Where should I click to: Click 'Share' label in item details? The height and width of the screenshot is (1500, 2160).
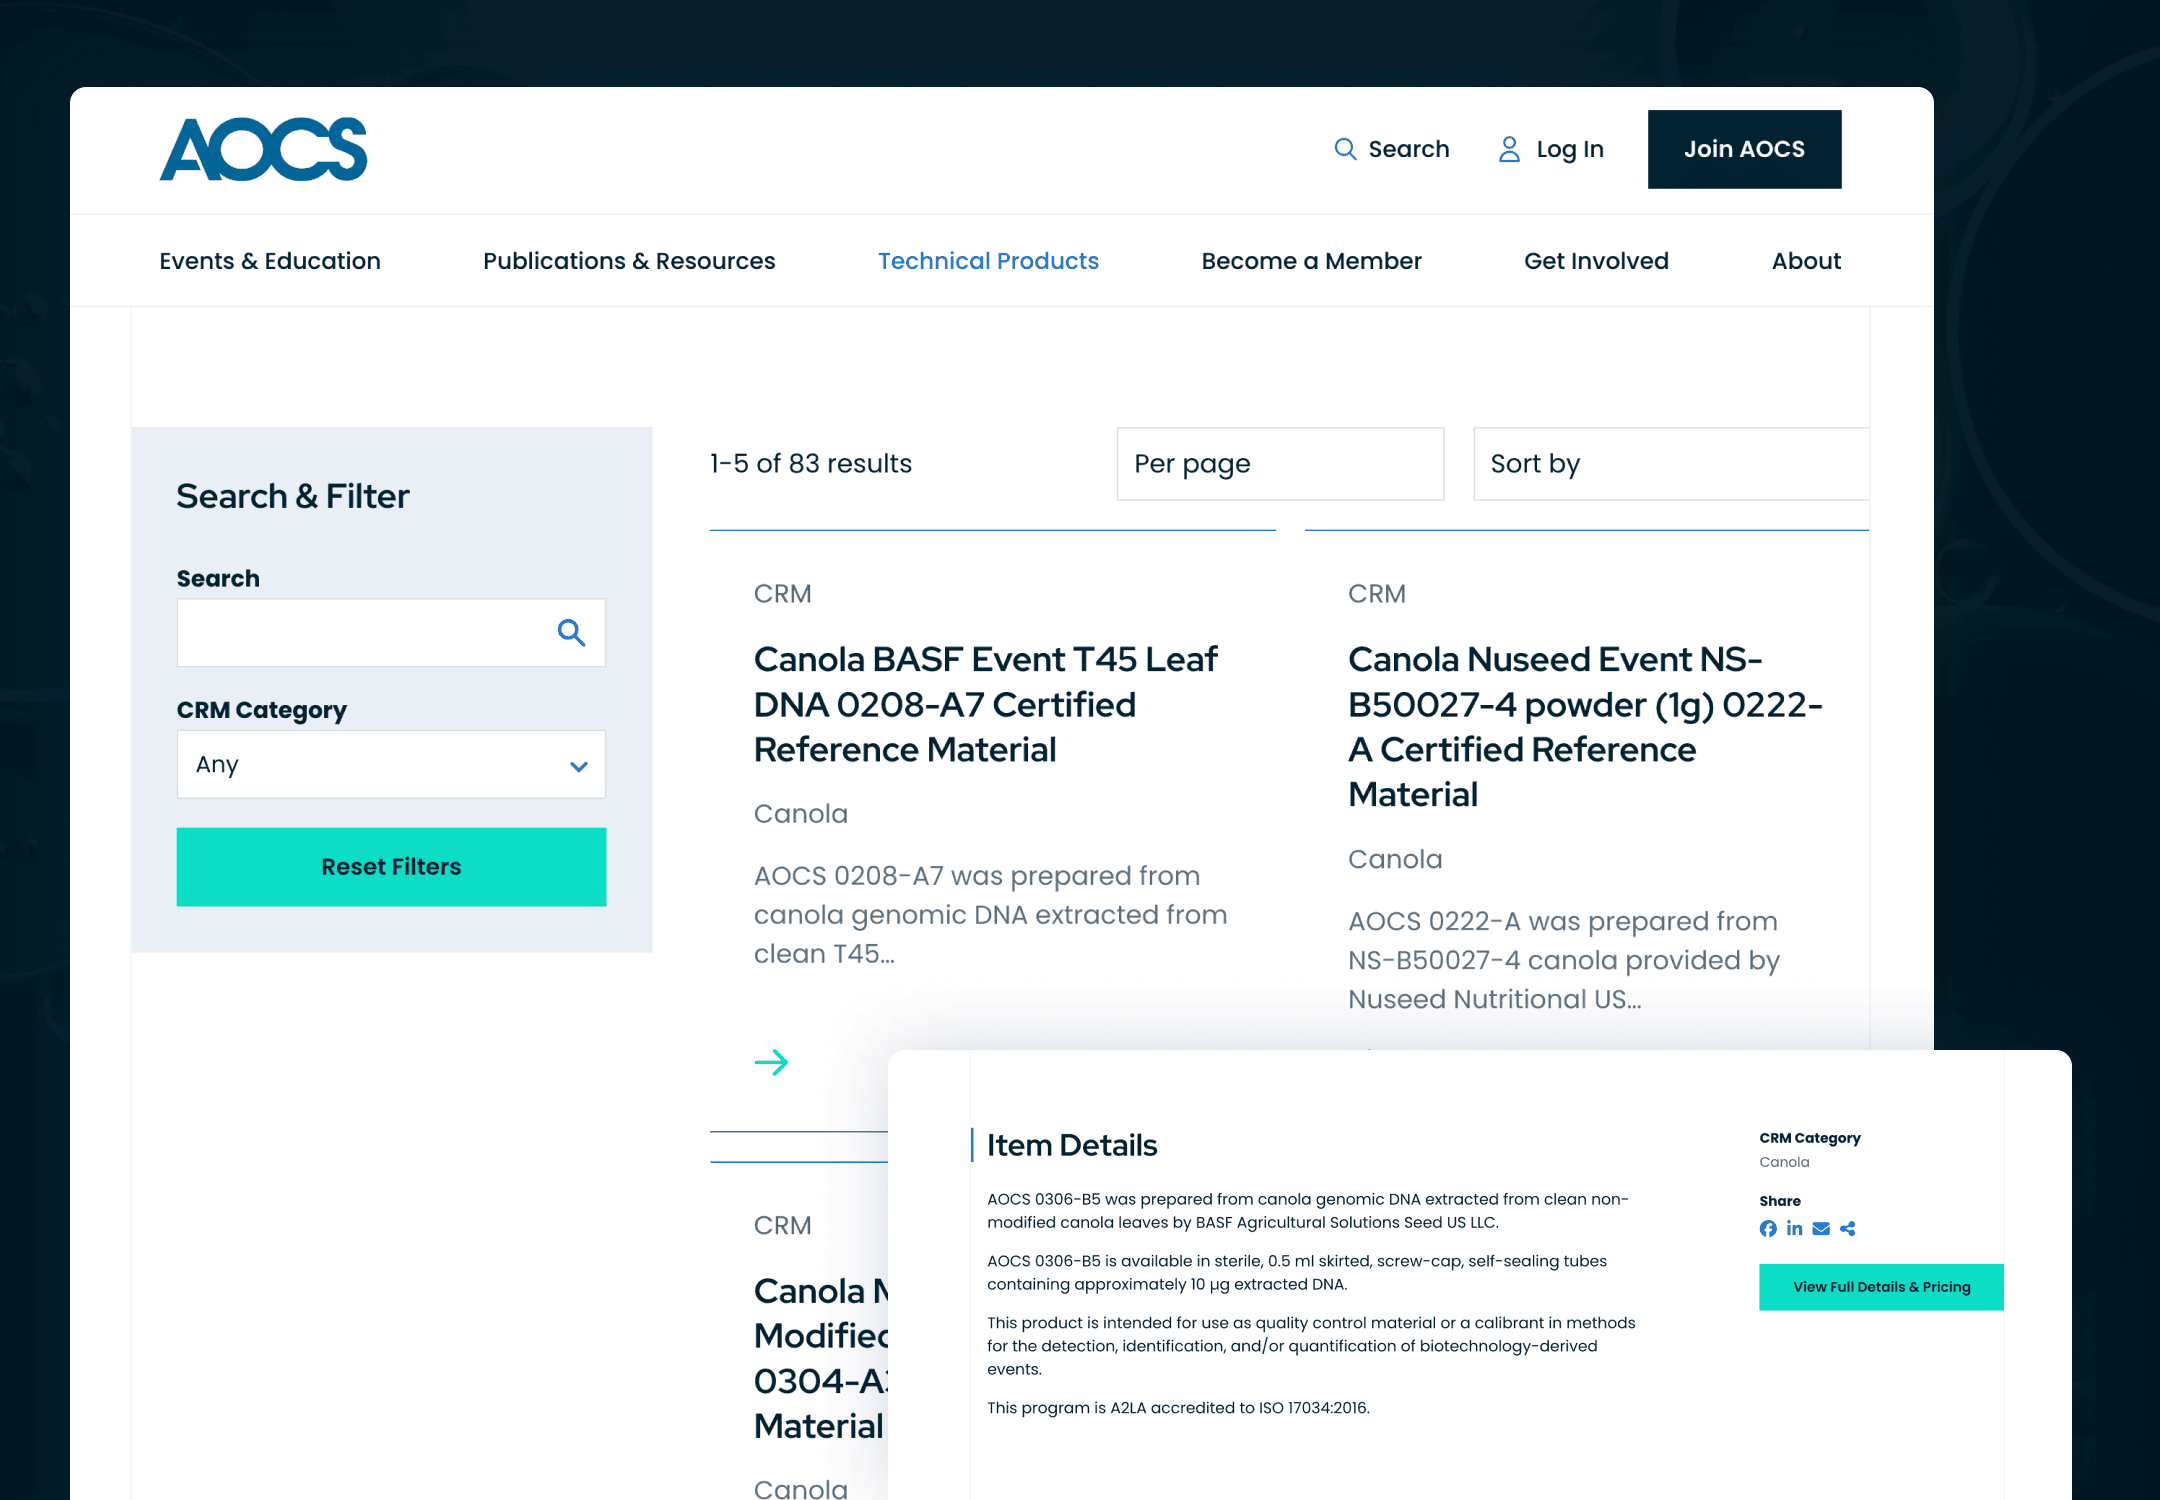coord(1780,1201)
